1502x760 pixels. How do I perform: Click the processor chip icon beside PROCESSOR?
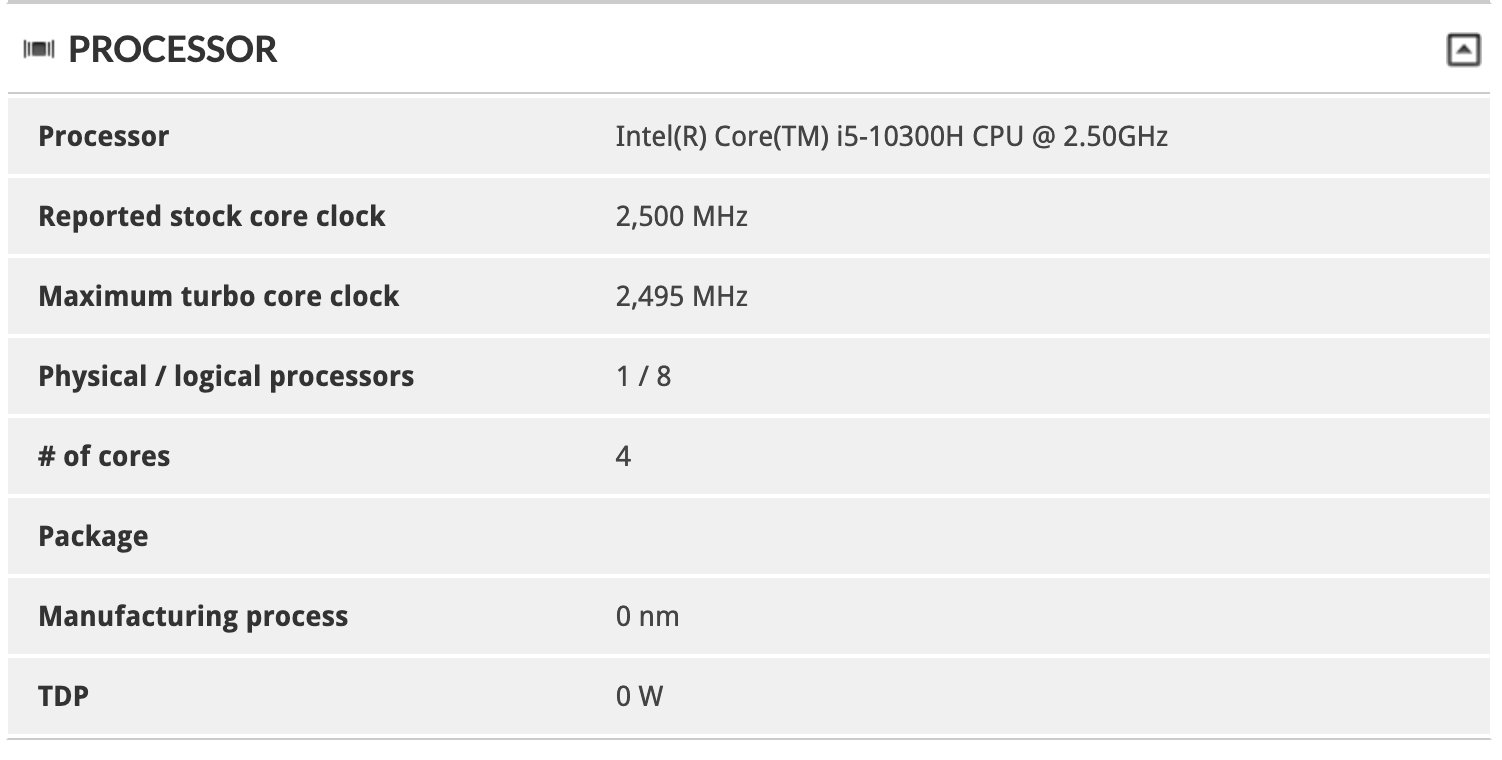pyautogui.click(x=40, y=49)
